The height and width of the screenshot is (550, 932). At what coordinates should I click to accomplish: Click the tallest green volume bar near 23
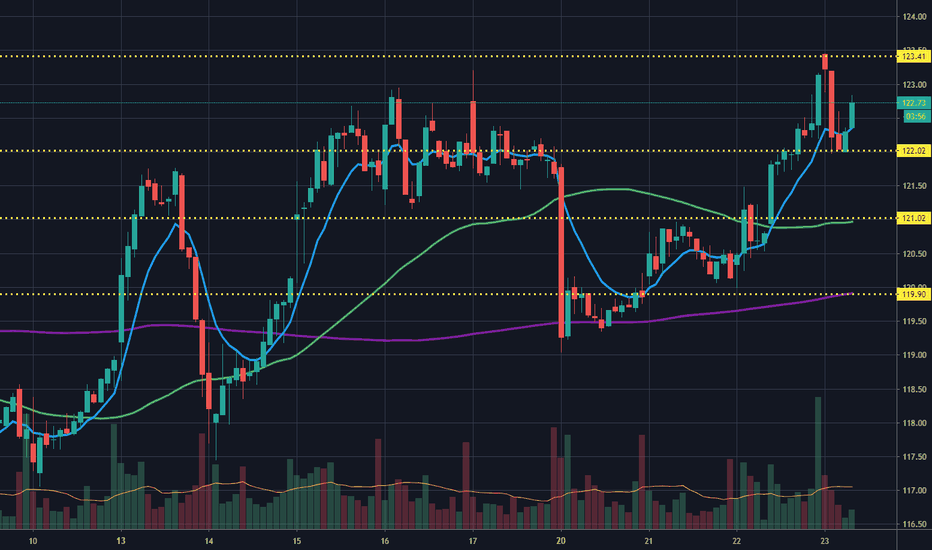818,463
